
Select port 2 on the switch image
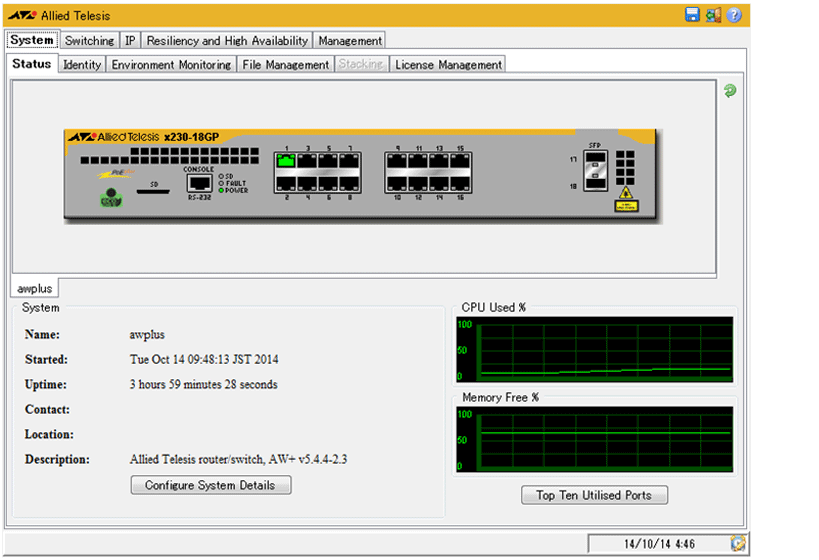(x=286, y=183)
